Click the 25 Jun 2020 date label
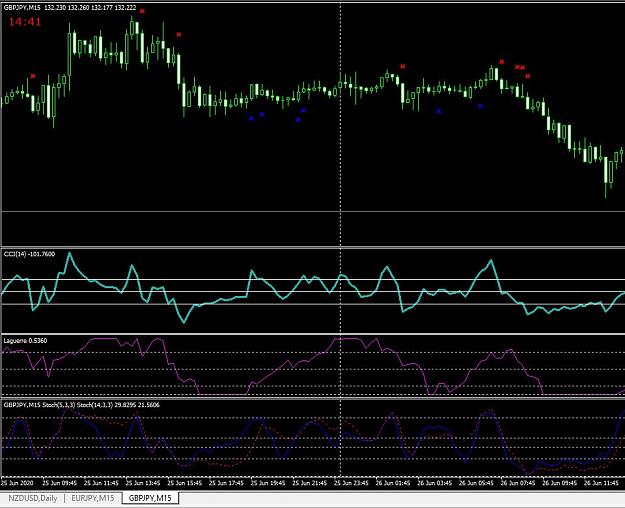 (17, 483)
